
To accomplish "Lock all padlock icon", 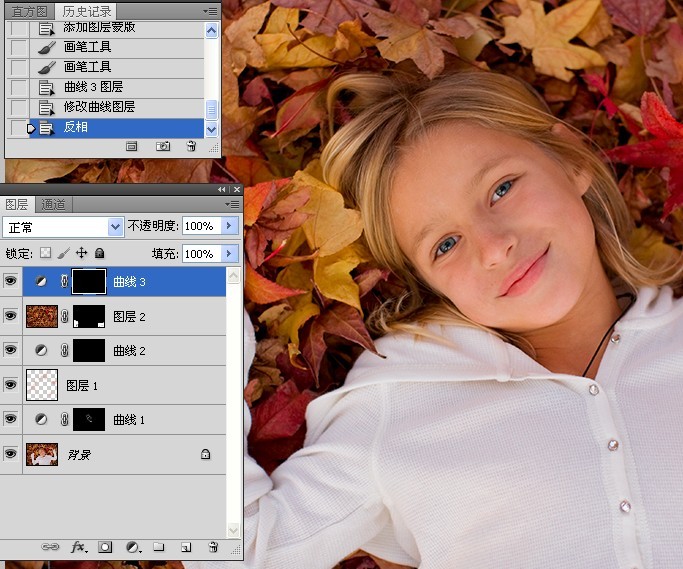I will click(99, 253).
